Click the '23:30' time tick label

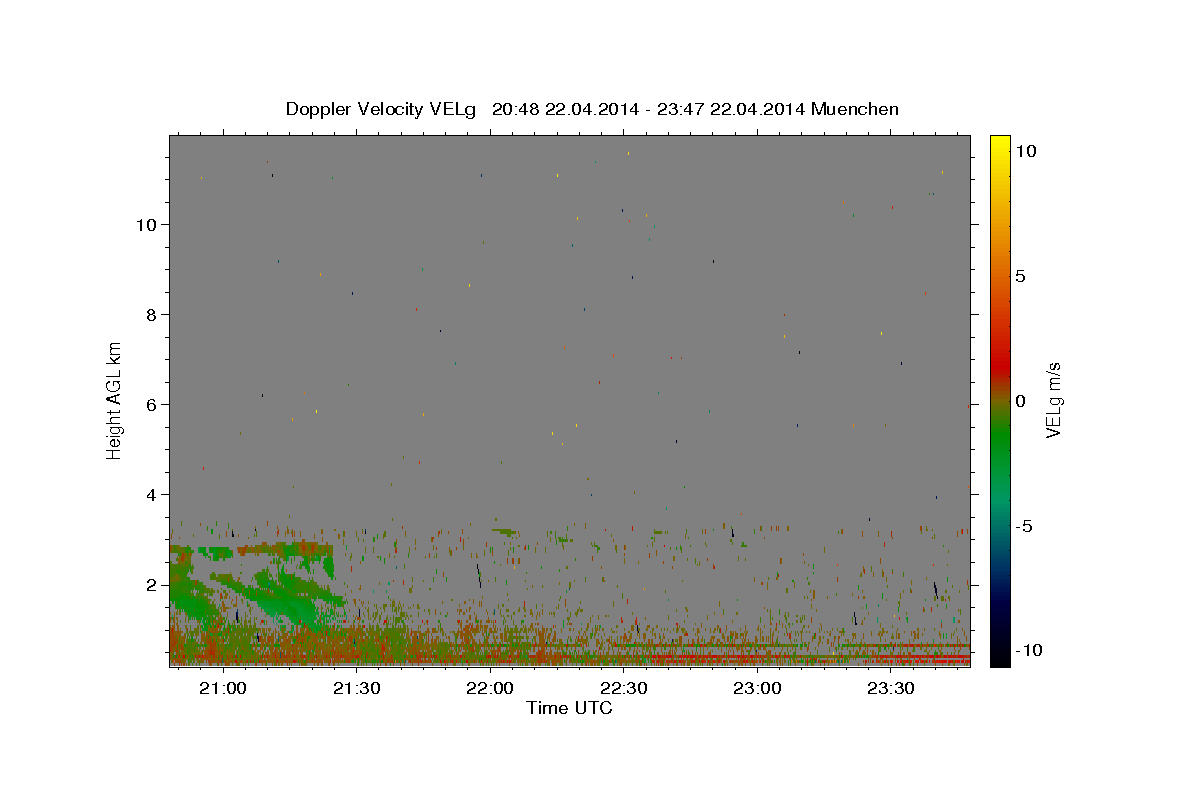pyautogui.click(x=892, y=689)
